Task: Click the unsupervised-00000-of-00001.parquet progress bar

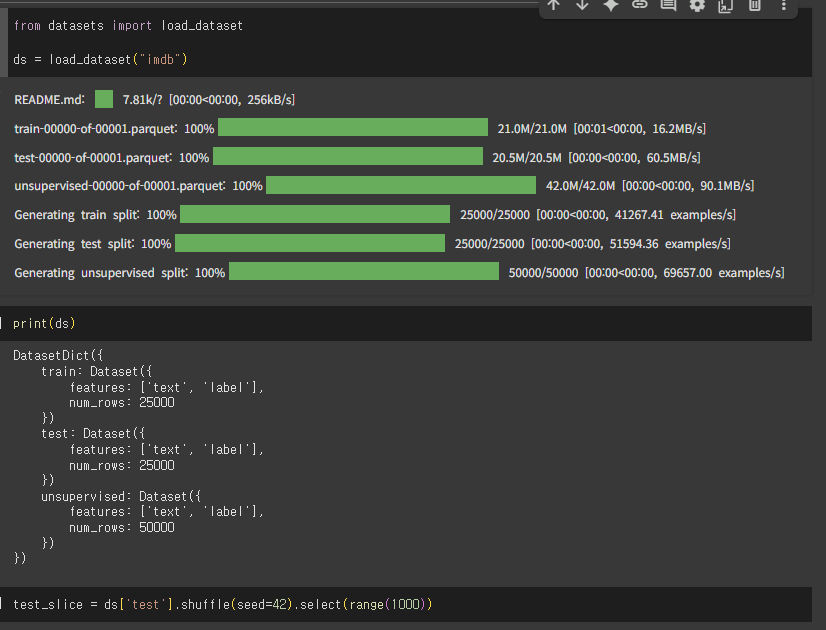Action: click(401, 185)
